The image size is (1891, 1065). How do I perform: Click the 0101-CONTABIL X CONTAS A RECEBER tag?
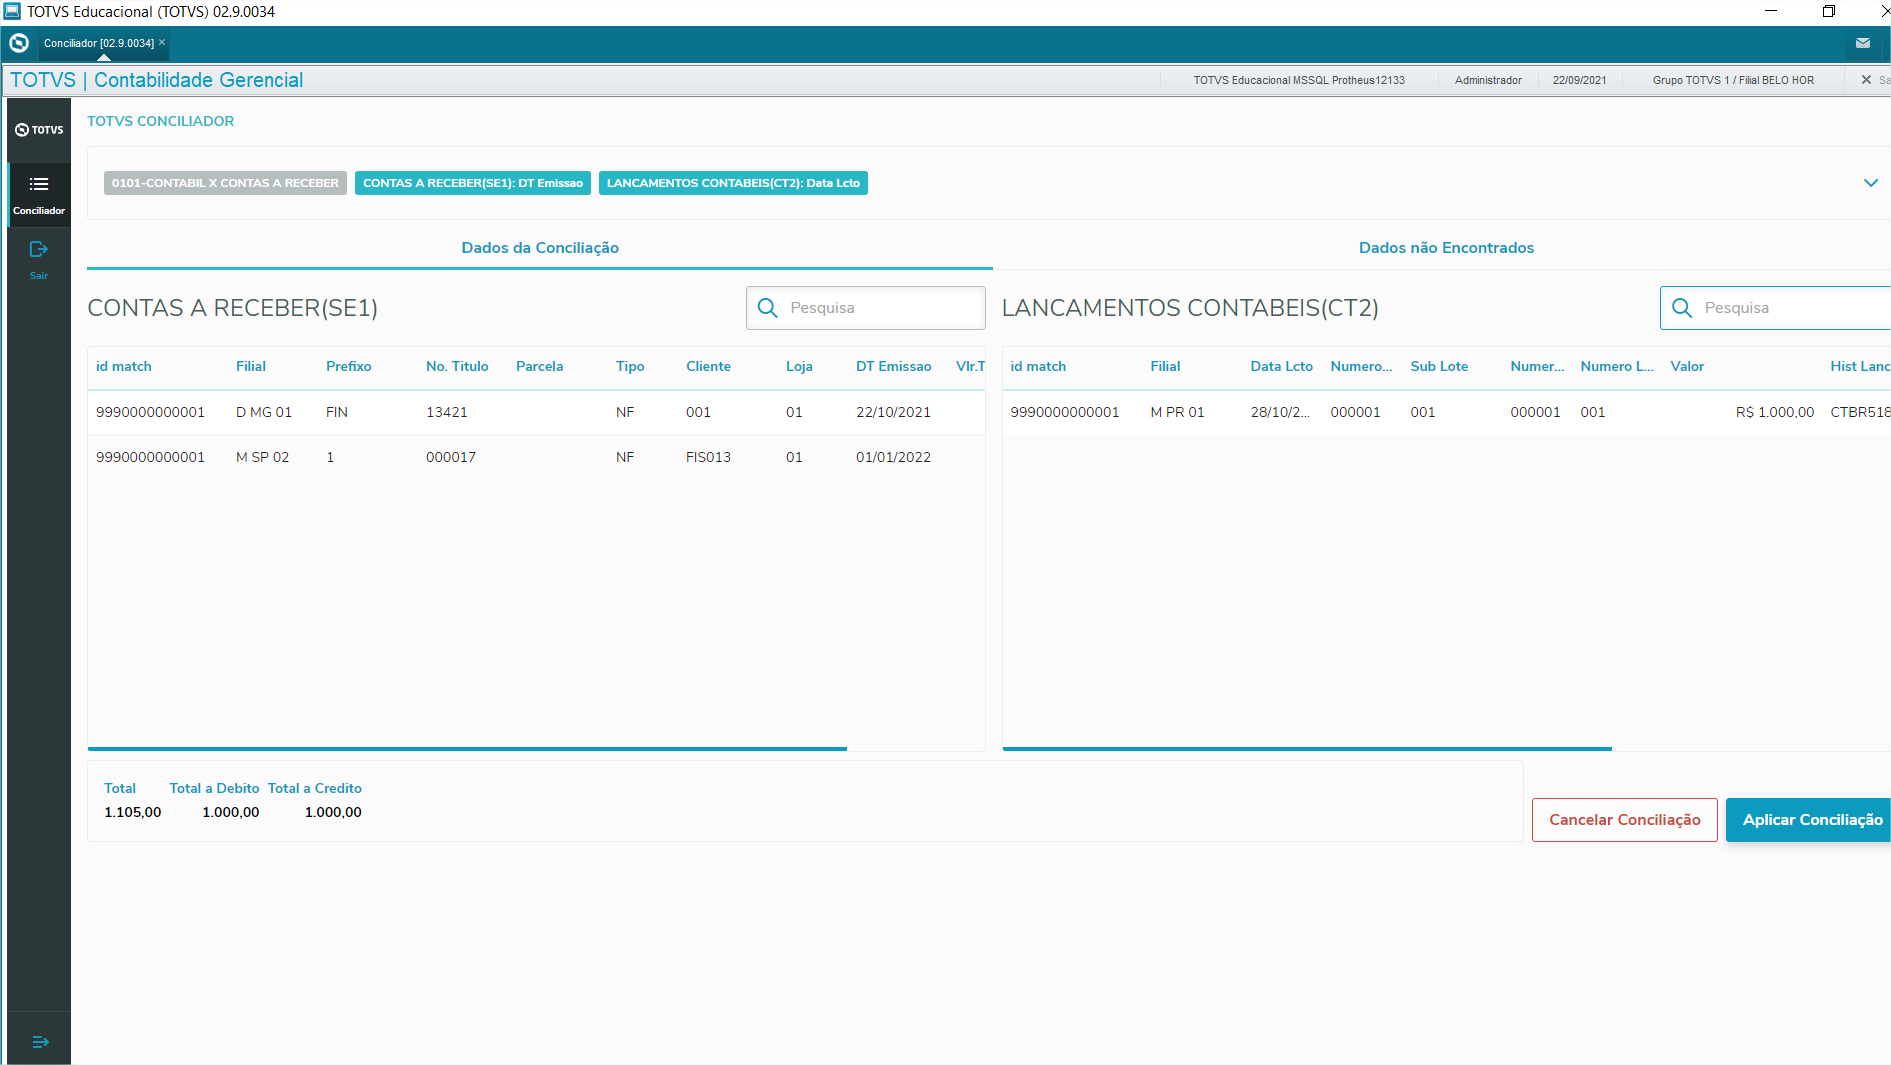coord(225,183)
